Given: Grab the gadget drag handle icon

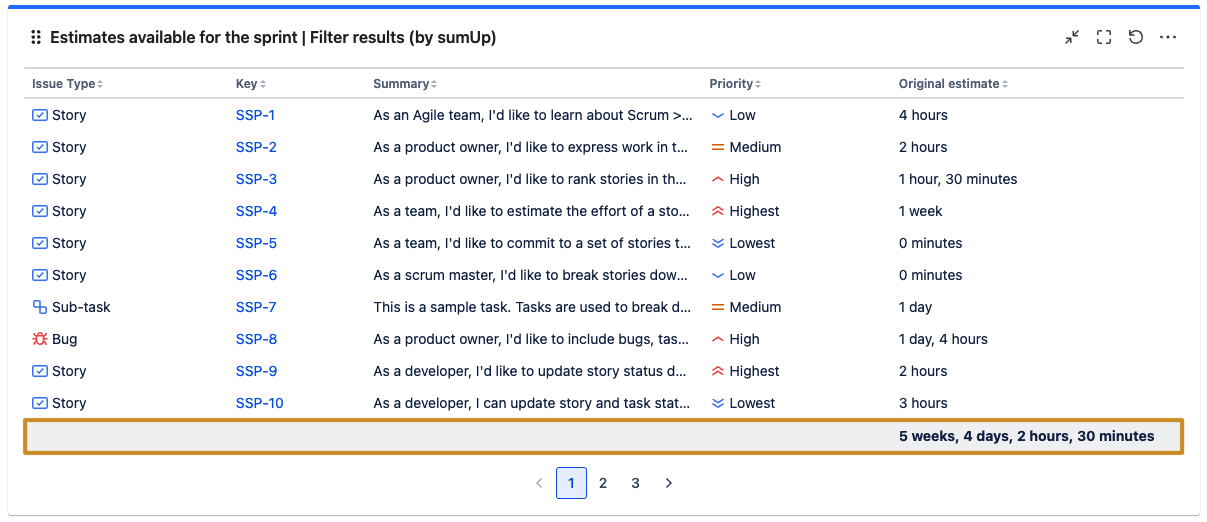Looking at the screenshot, I should 36,37.
